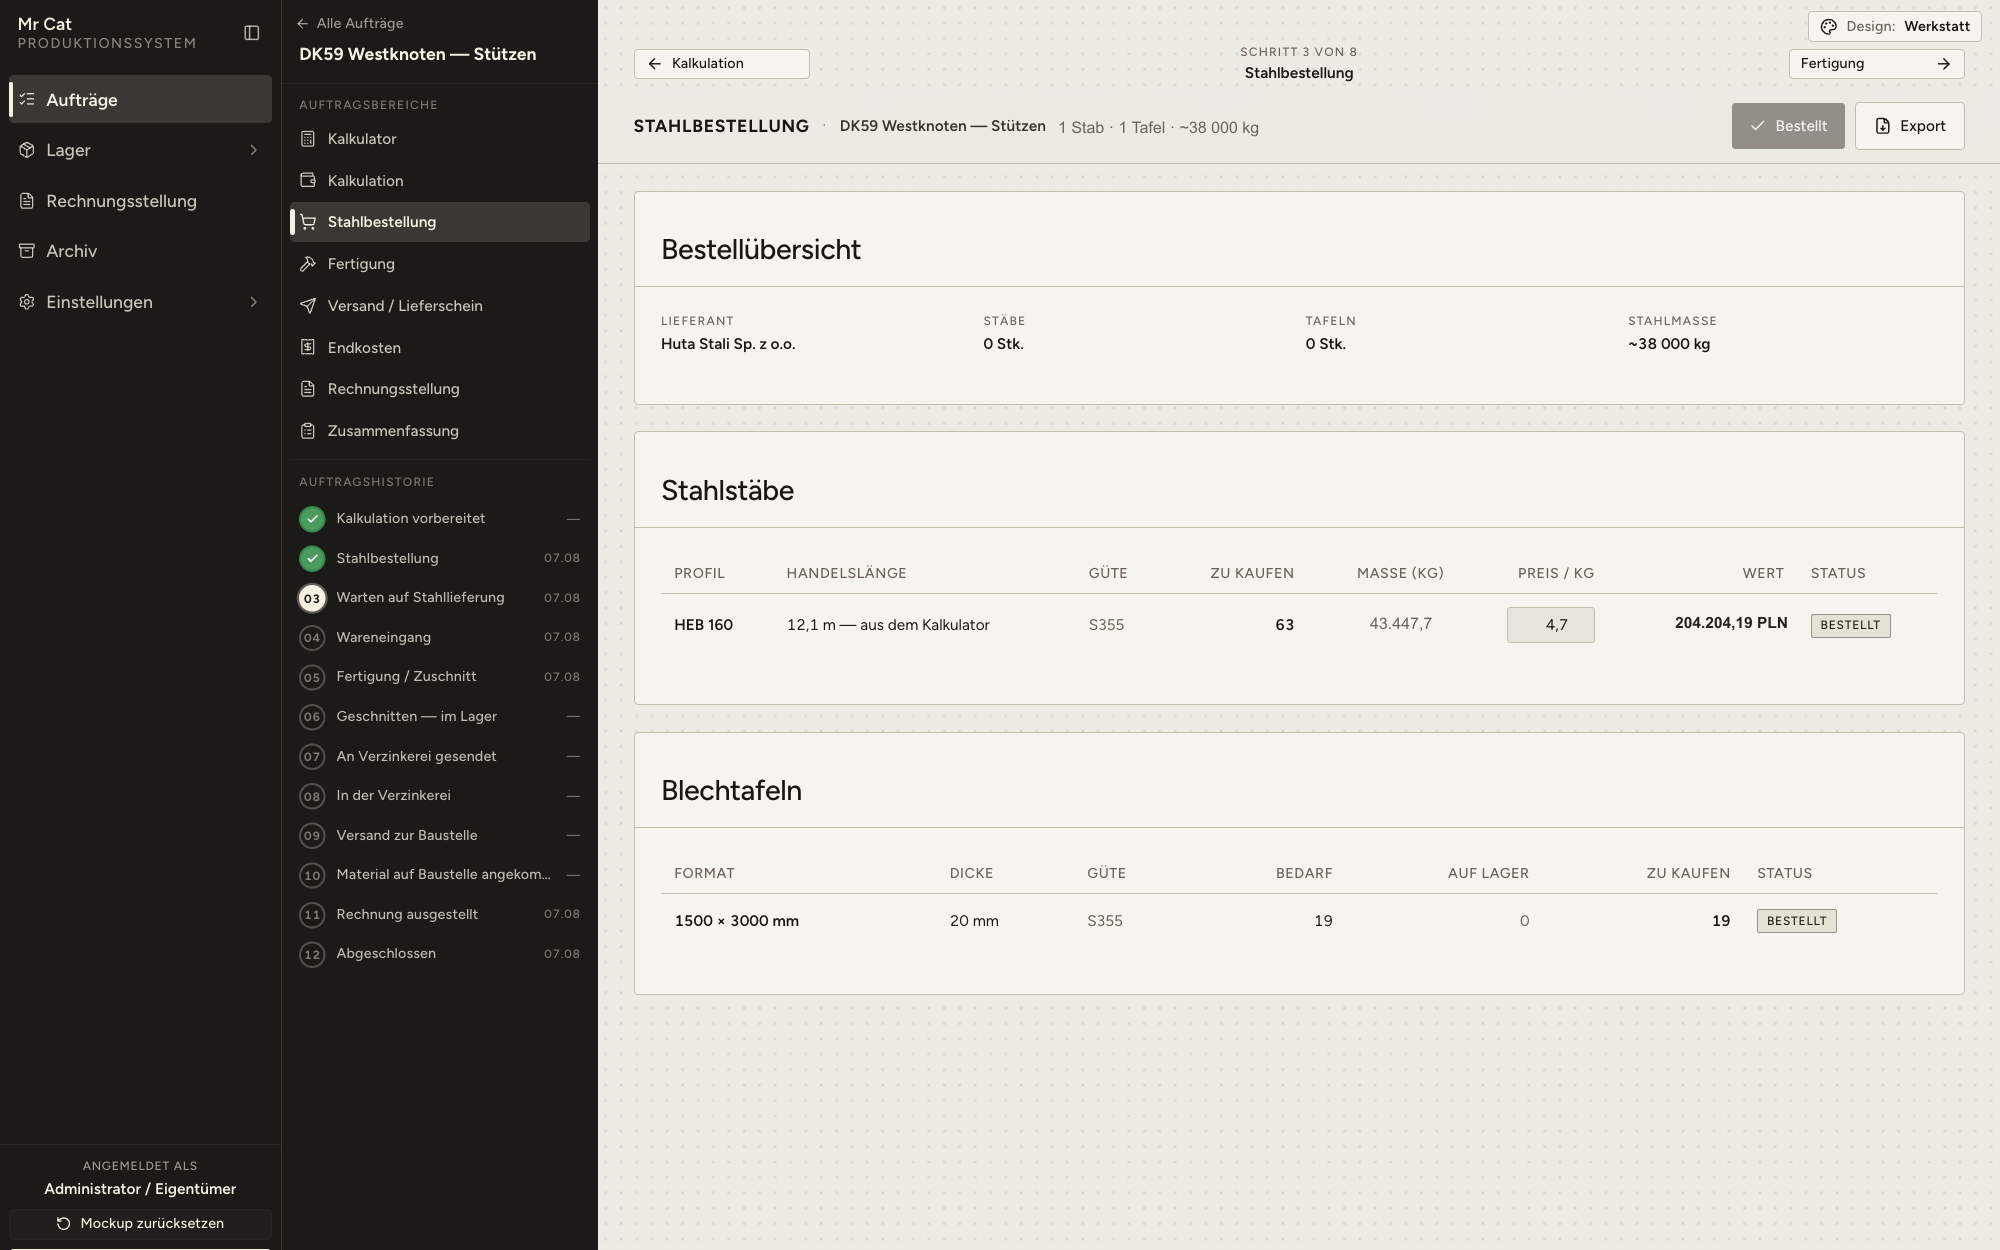Screen dimensions: 2000x1250
Task: Click BESTELLT status badge in HEB 160 row
Action: click(x=1850, y=625)
